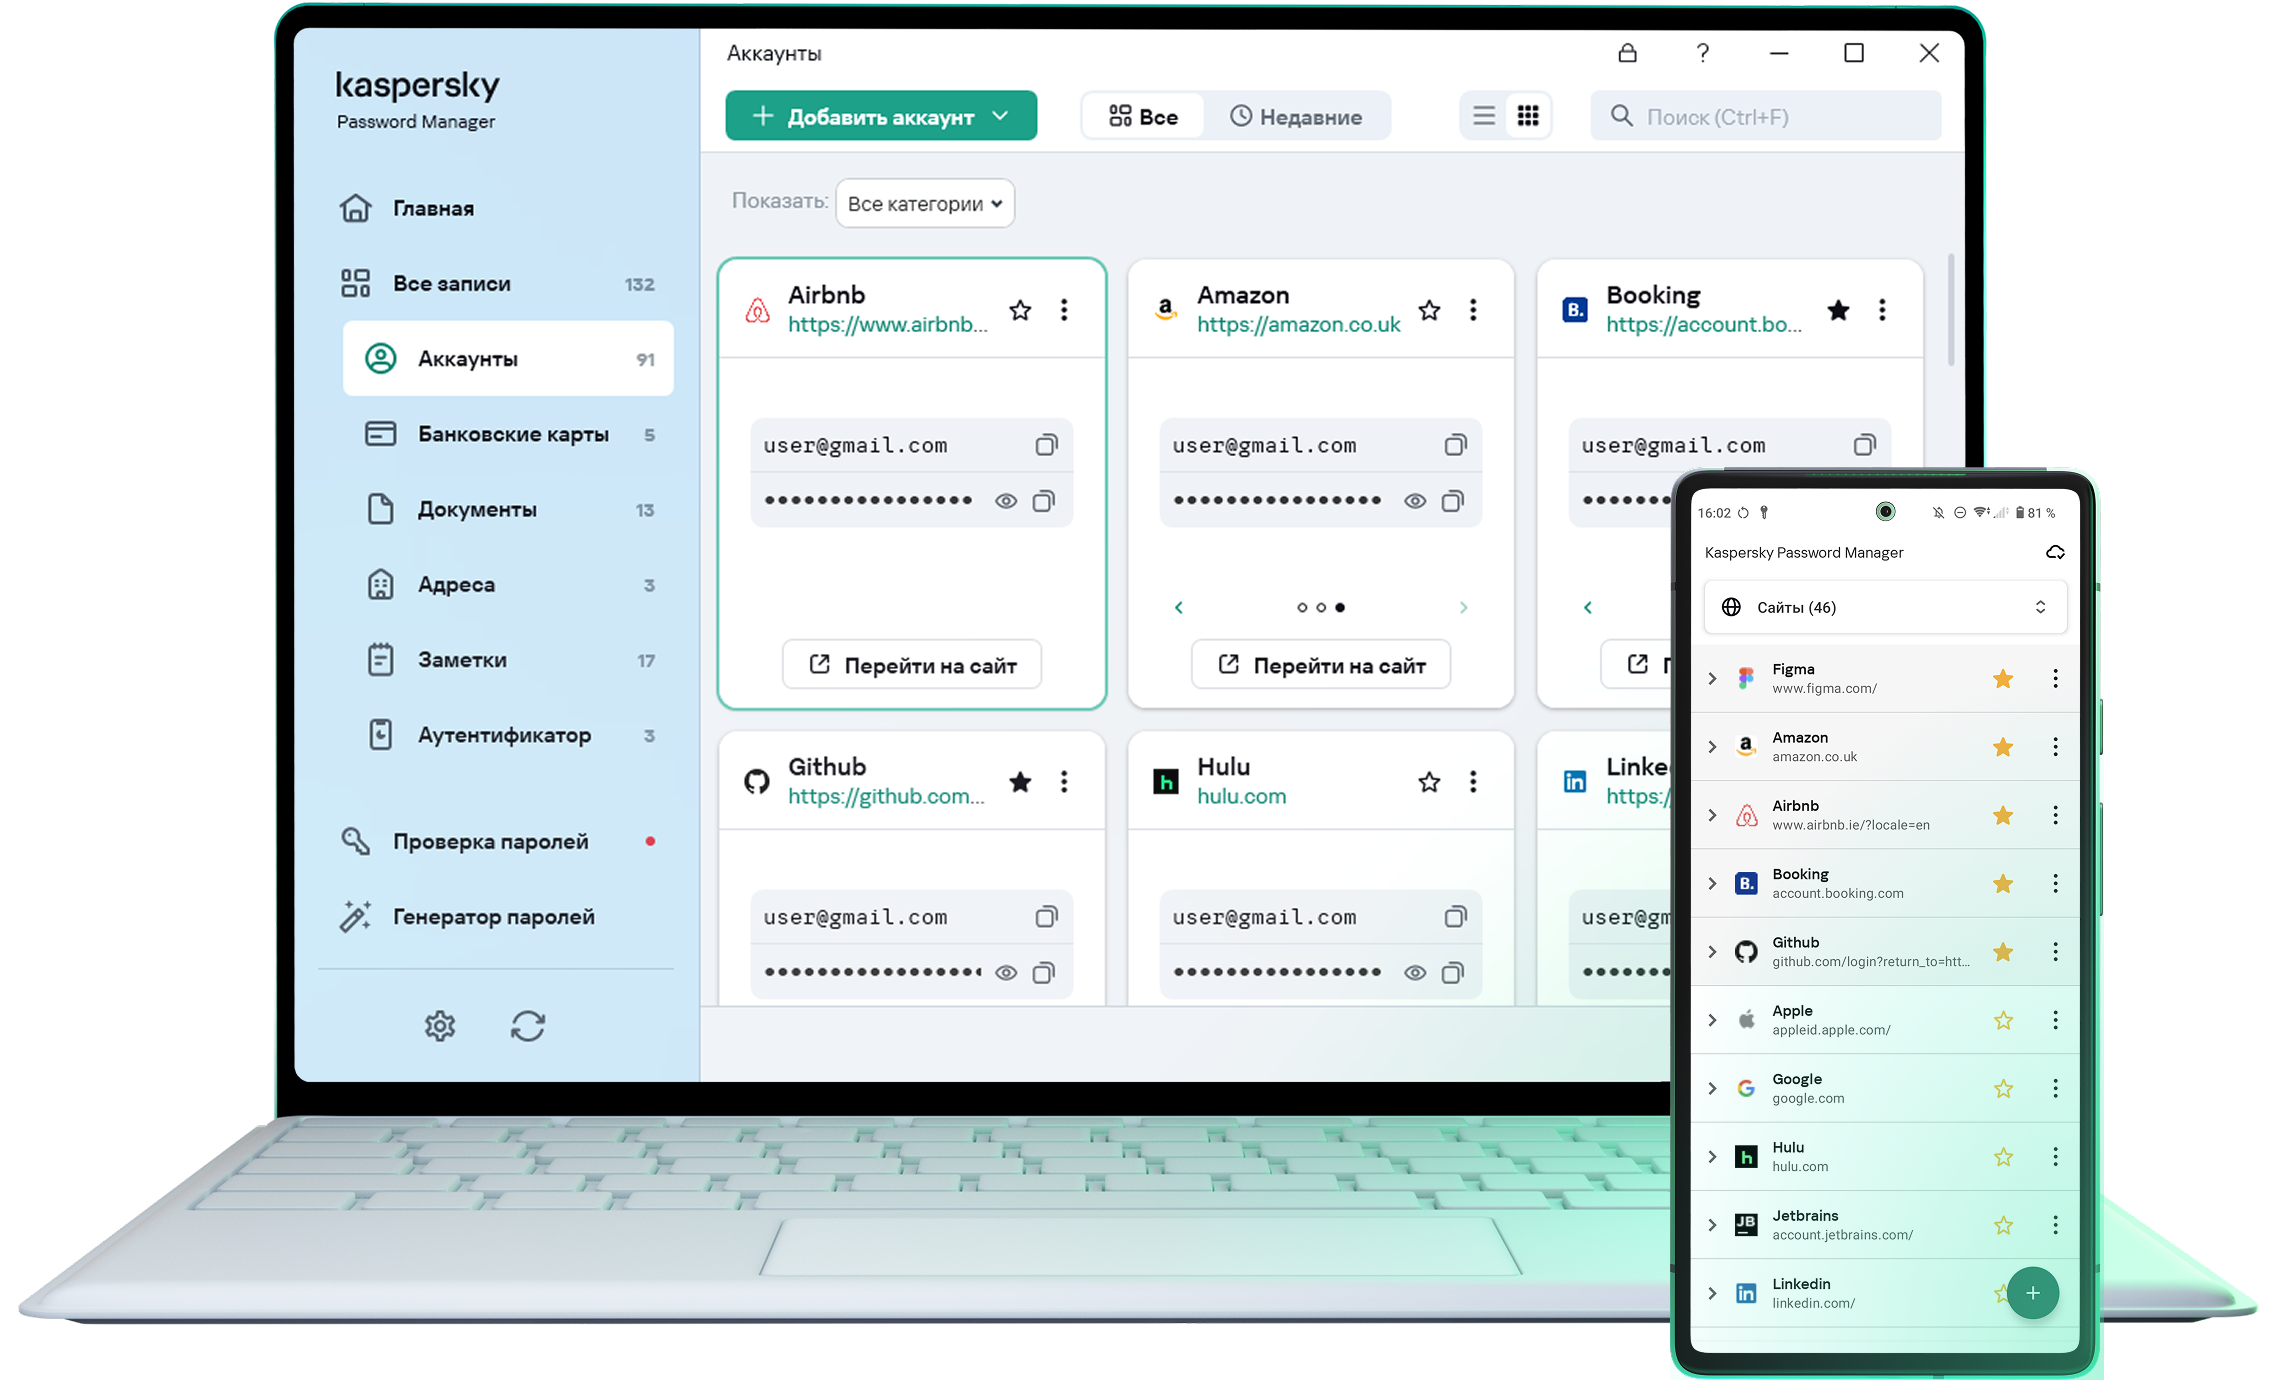Click the lock vault icon in title bar
Image resolution: width=2270 pixels, height=1380 pixels.
click(1627, 53)
